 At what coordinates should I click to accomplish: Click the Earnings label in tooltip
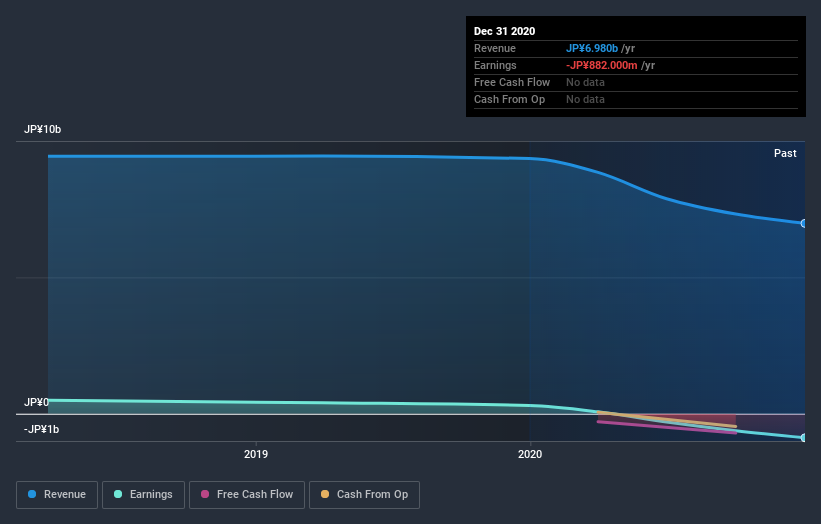point(495,65)
